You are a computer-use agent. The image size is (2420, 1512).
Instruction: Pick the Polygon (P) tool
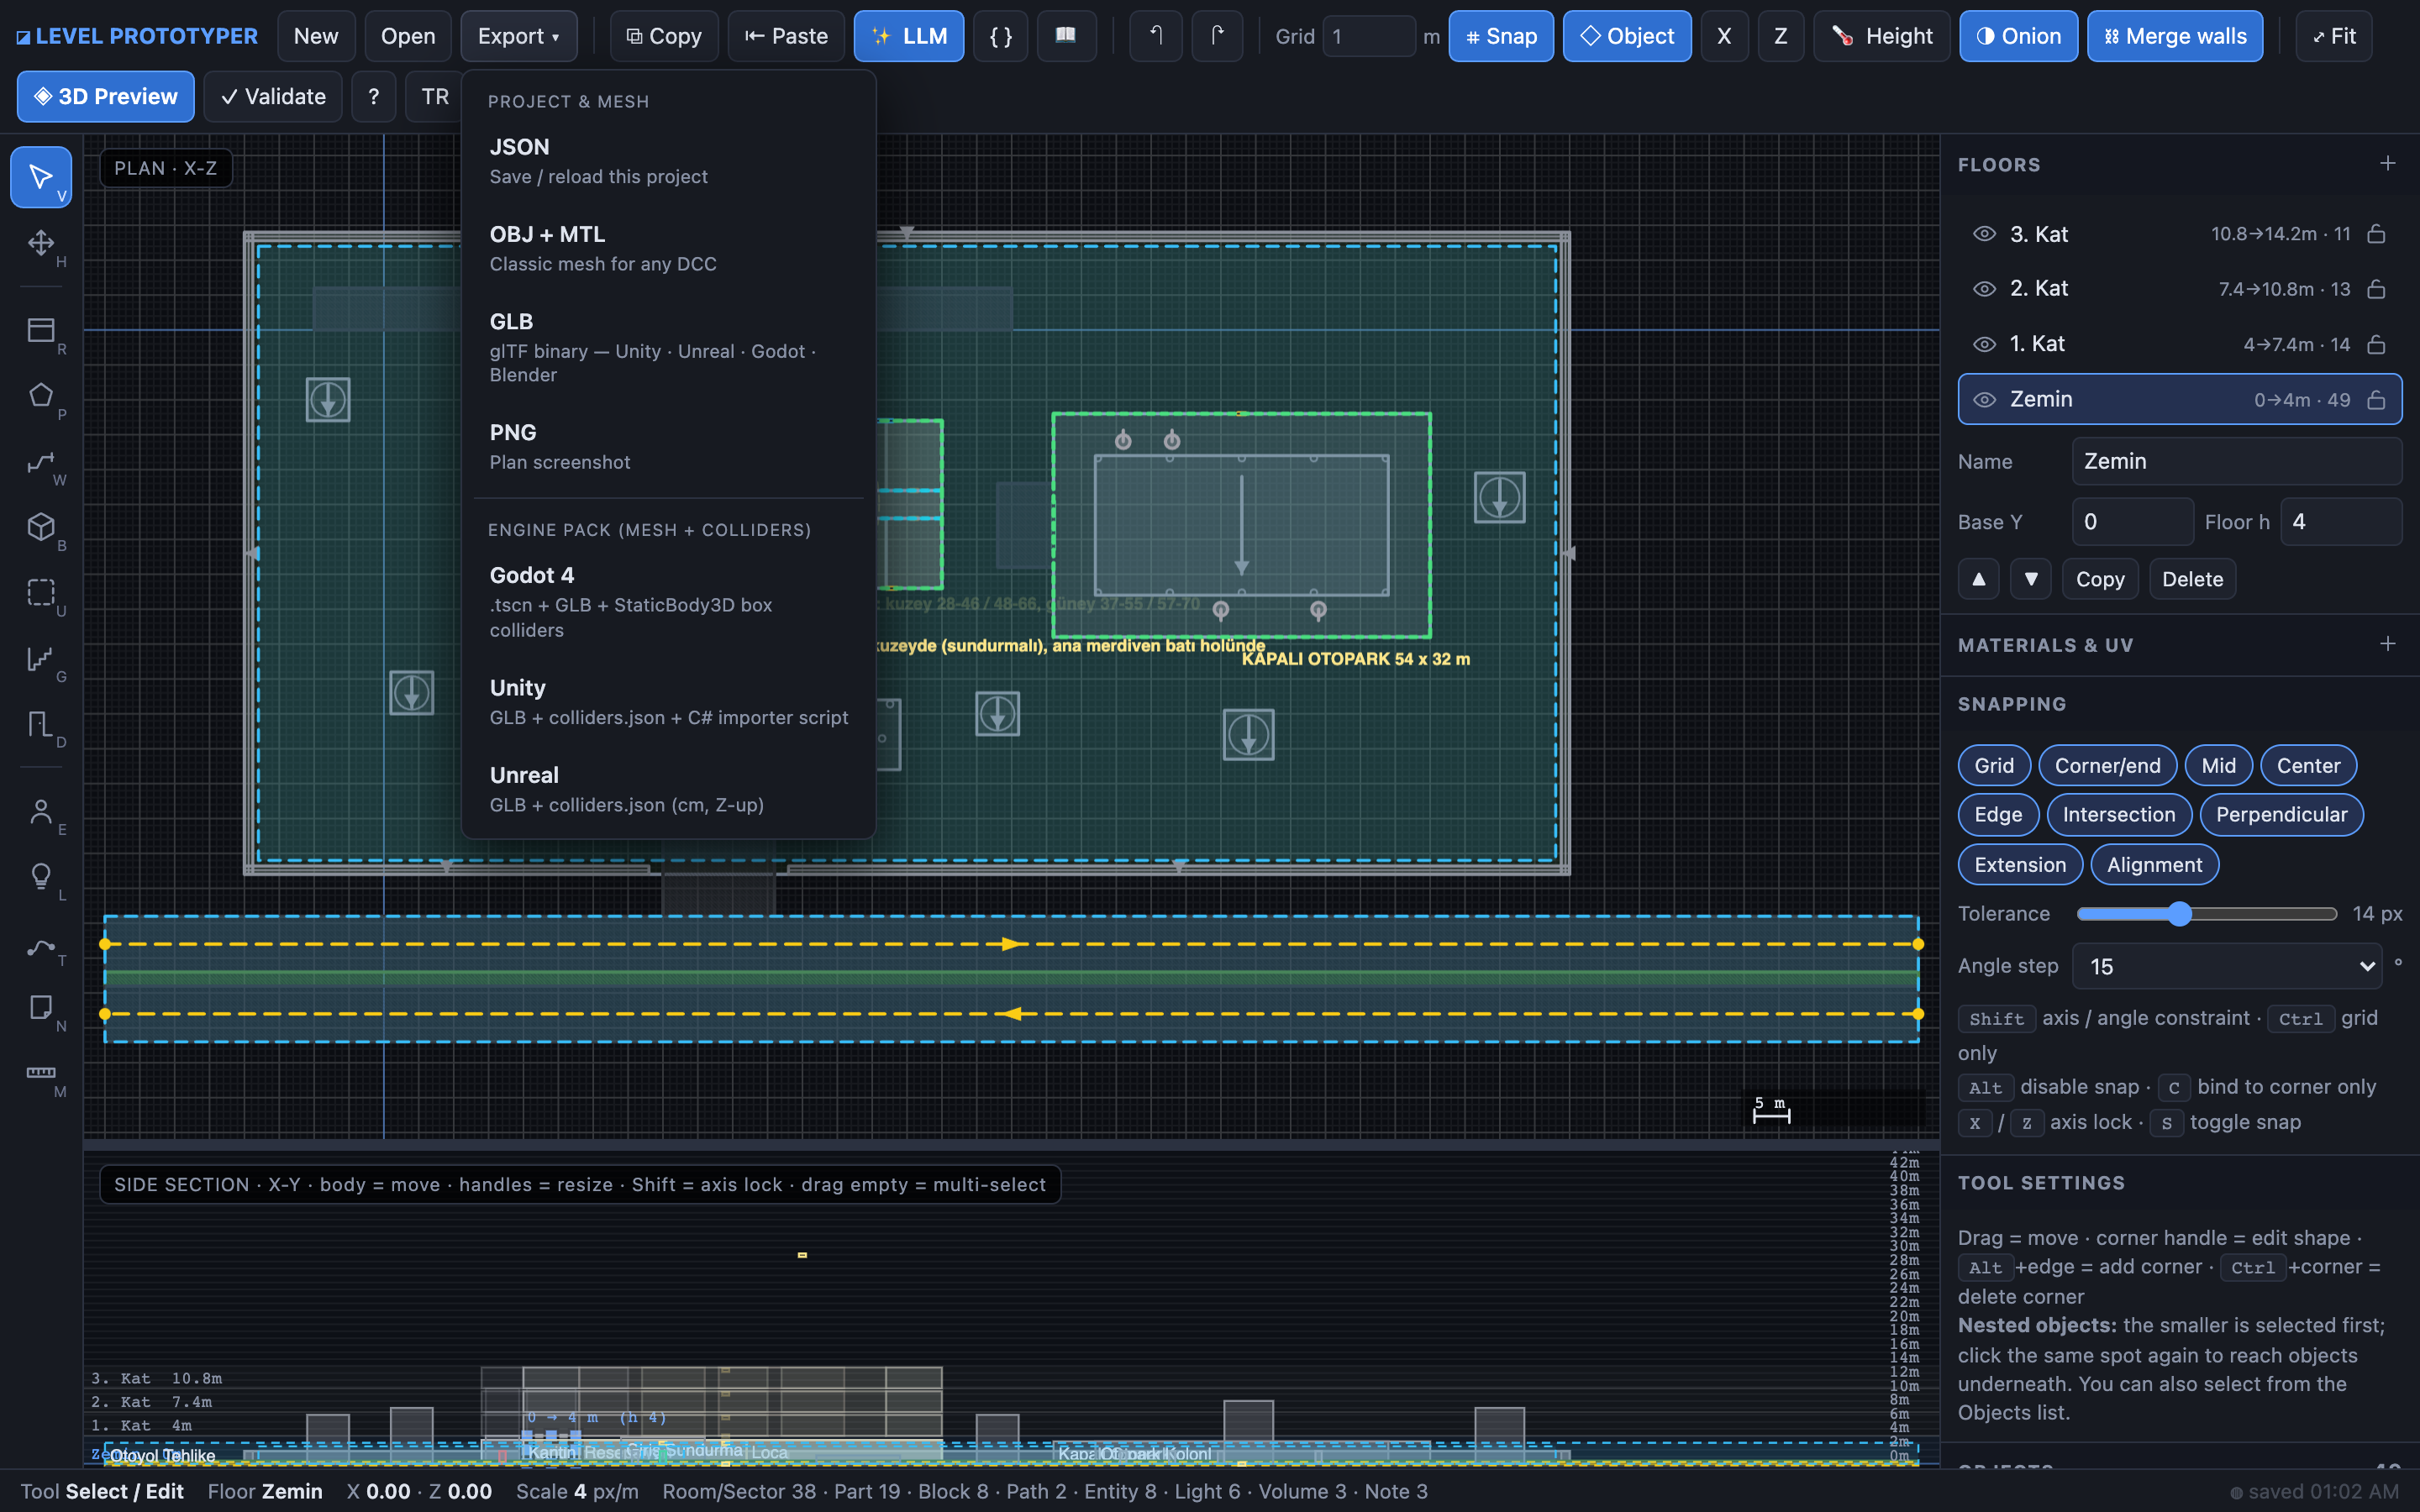click(41, 396)
